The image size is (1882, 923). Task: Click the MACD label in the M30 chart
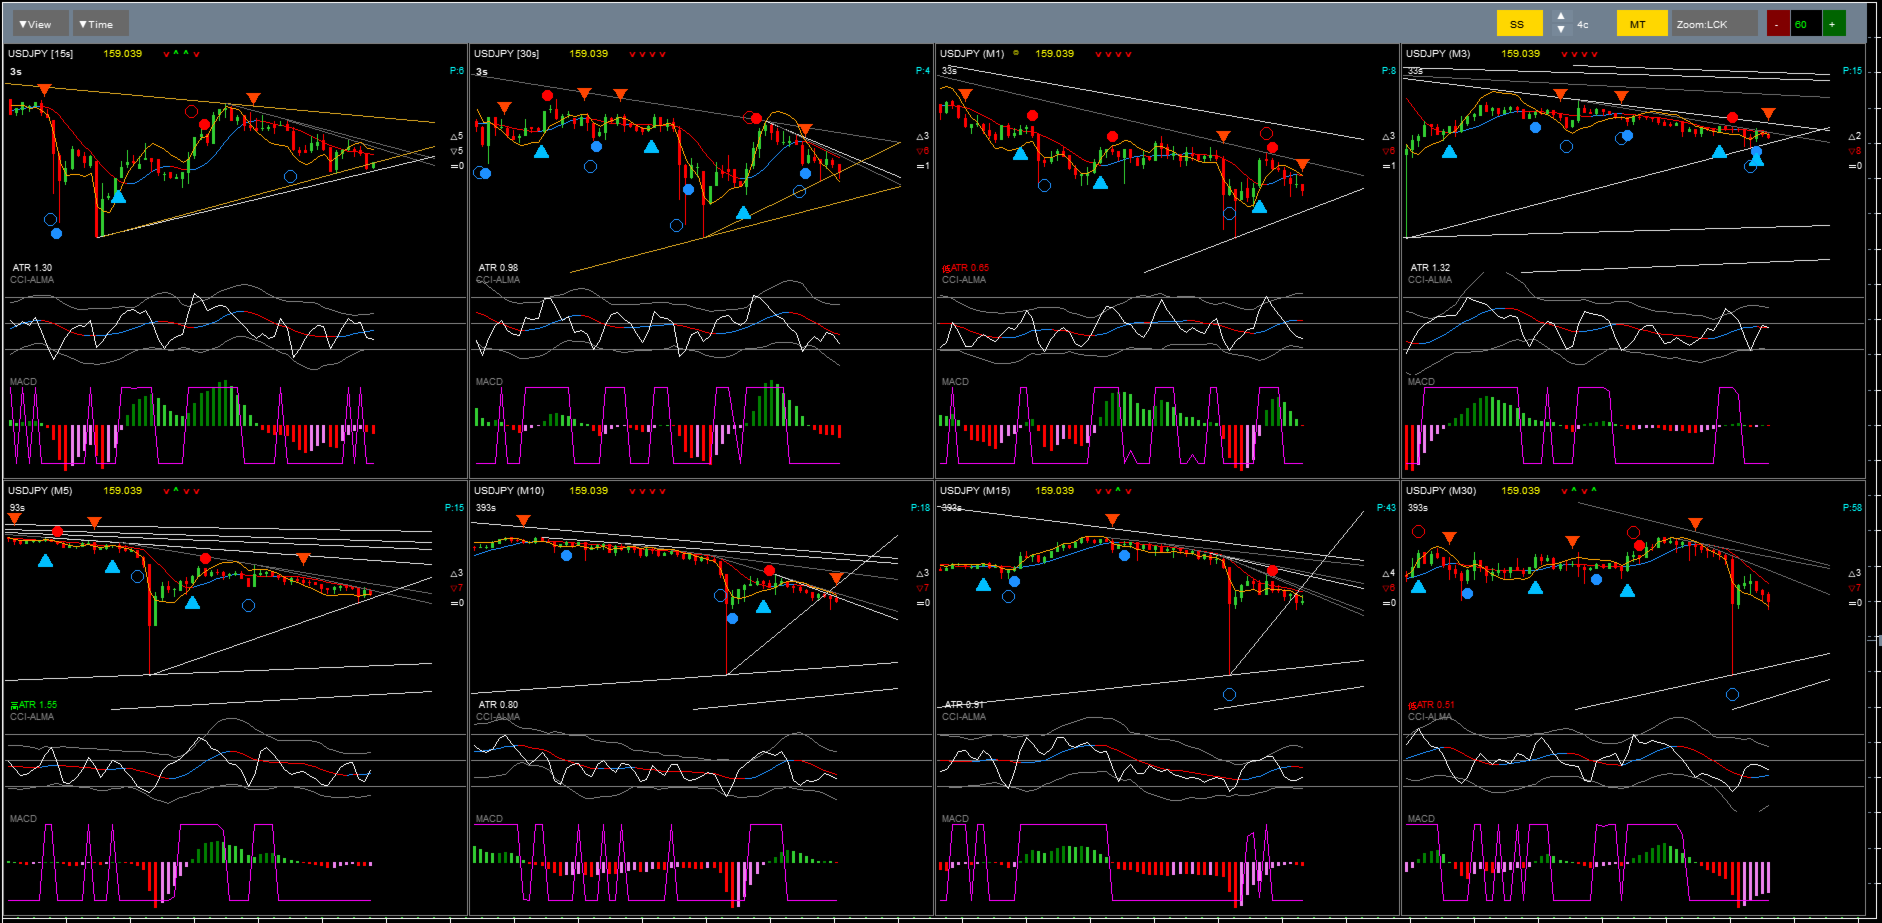pyautogui.click(x=1421, y=819)
